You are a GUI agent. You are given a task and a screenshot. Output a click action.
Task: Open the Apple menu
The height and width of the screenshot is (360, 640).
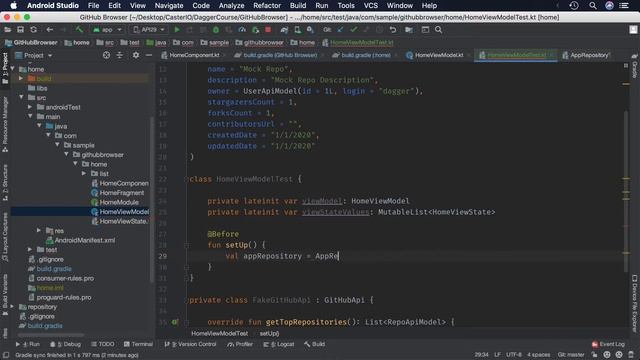13,6
